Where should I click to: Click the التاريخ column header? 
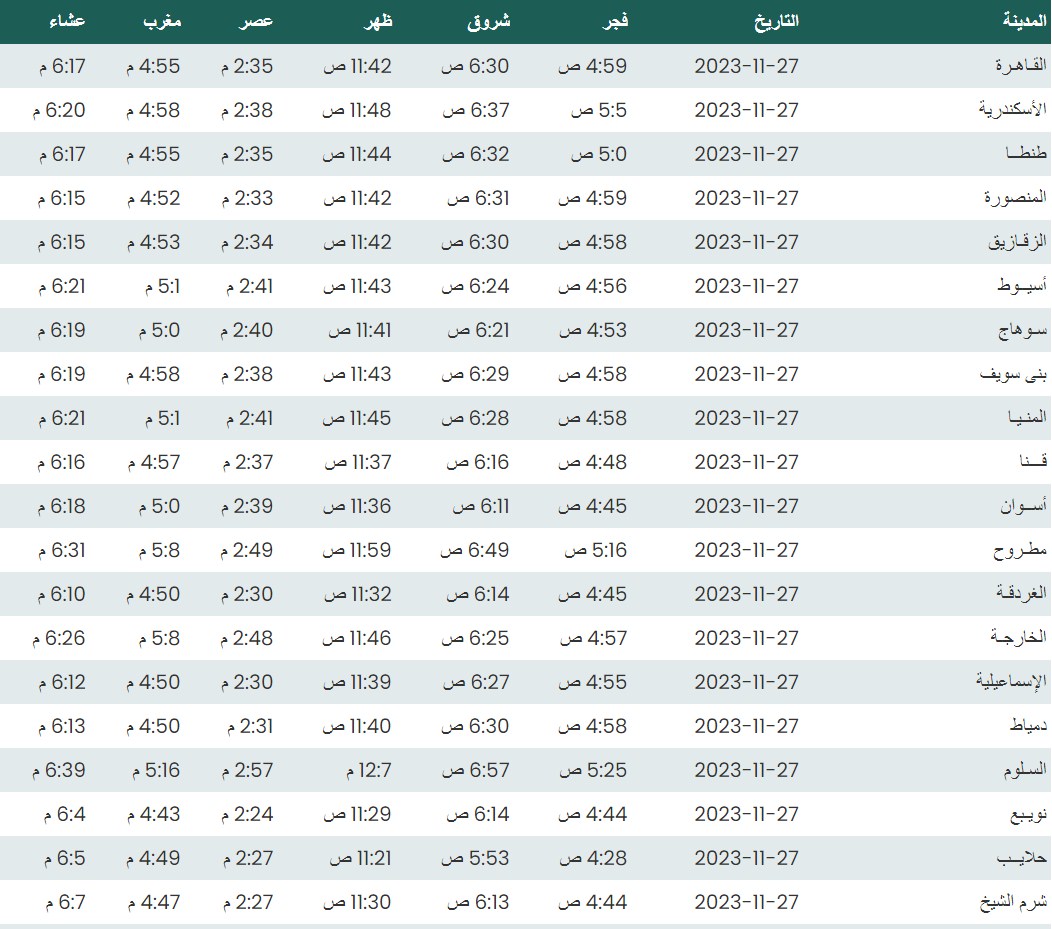[x=775, y=21]
